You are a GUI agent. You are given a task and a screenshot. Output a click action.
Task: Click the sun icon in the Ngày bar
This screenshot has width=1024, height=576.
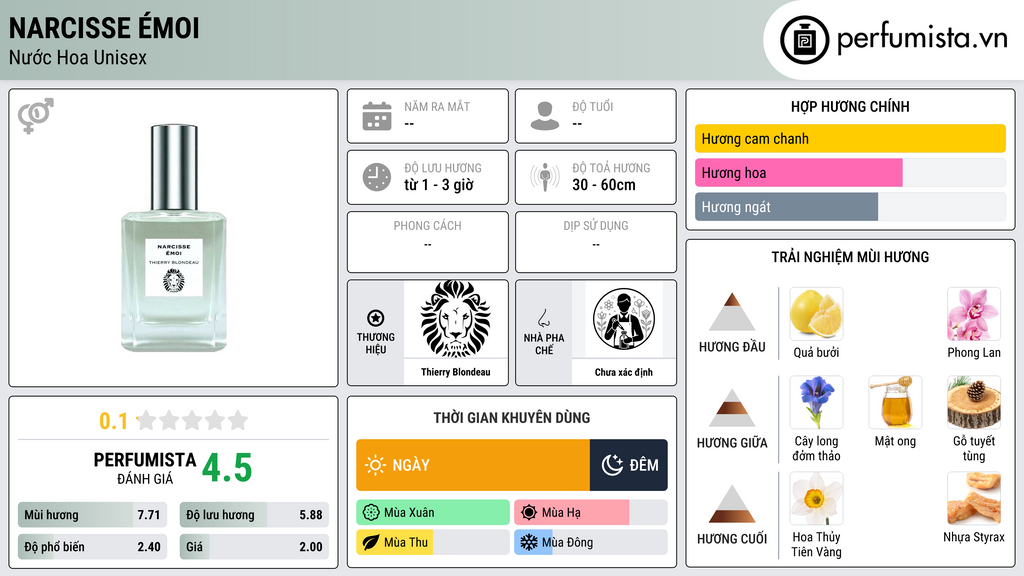[375, 465]
